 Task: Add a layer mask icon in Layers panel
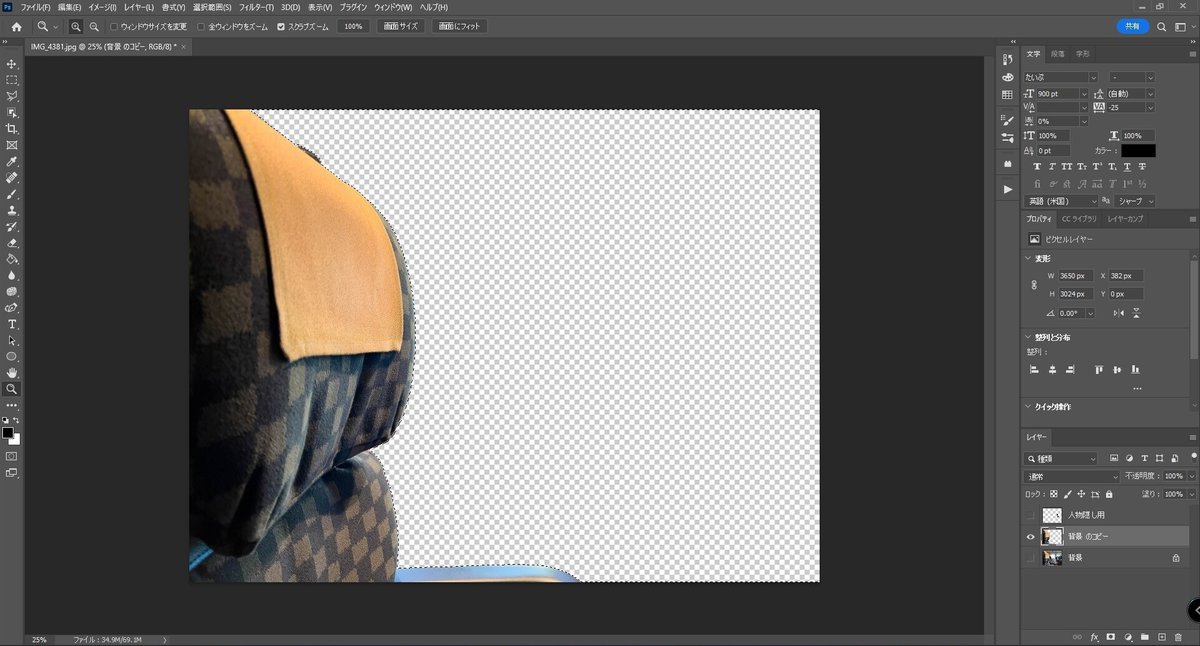click(x=1111, y=636)
